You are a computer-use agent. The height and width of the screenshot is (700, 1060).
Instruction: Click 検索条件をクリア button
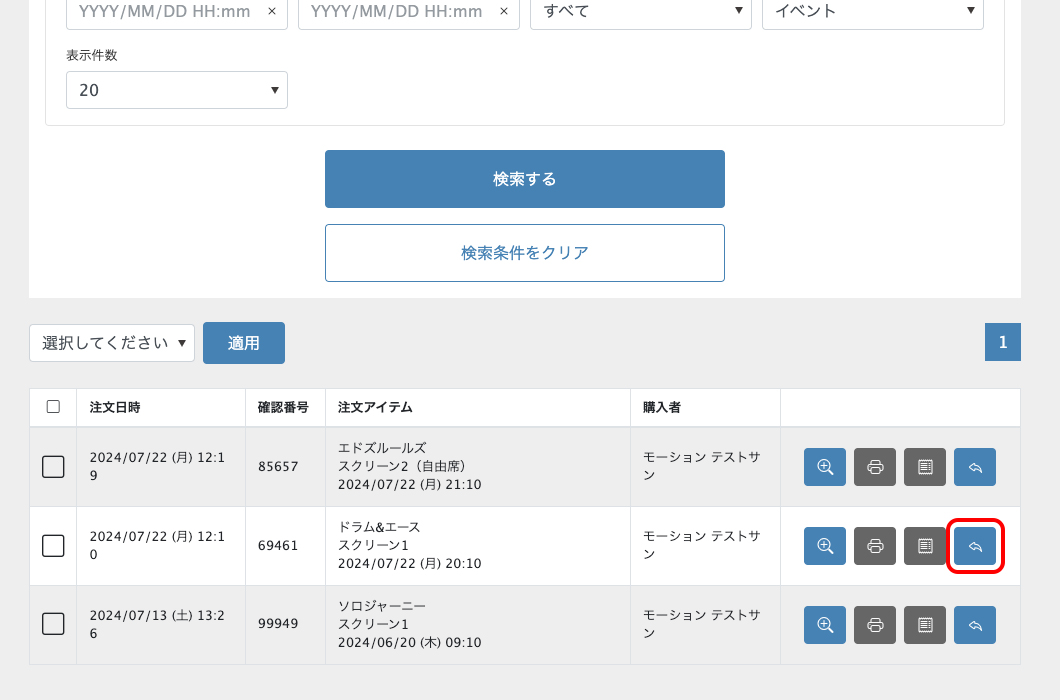tap(525, 253)
